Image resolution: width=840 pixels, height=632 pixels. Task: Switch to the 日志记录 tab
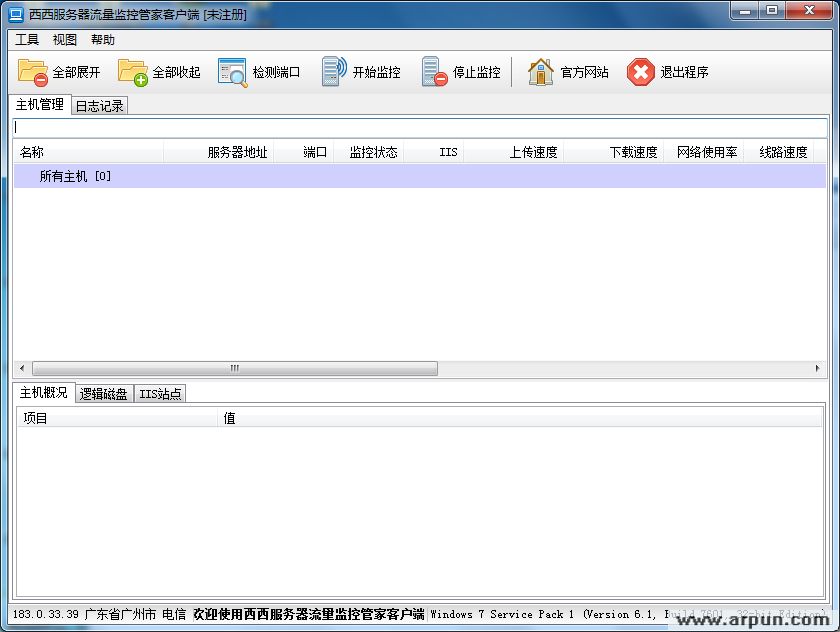(x=97, y=105)
